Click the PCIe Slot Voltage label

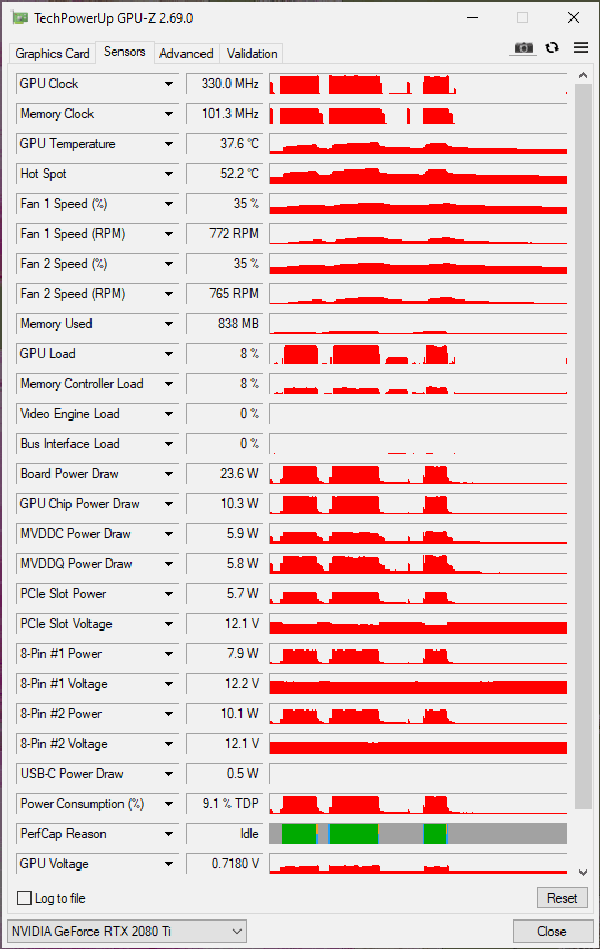tap(66, 624)
